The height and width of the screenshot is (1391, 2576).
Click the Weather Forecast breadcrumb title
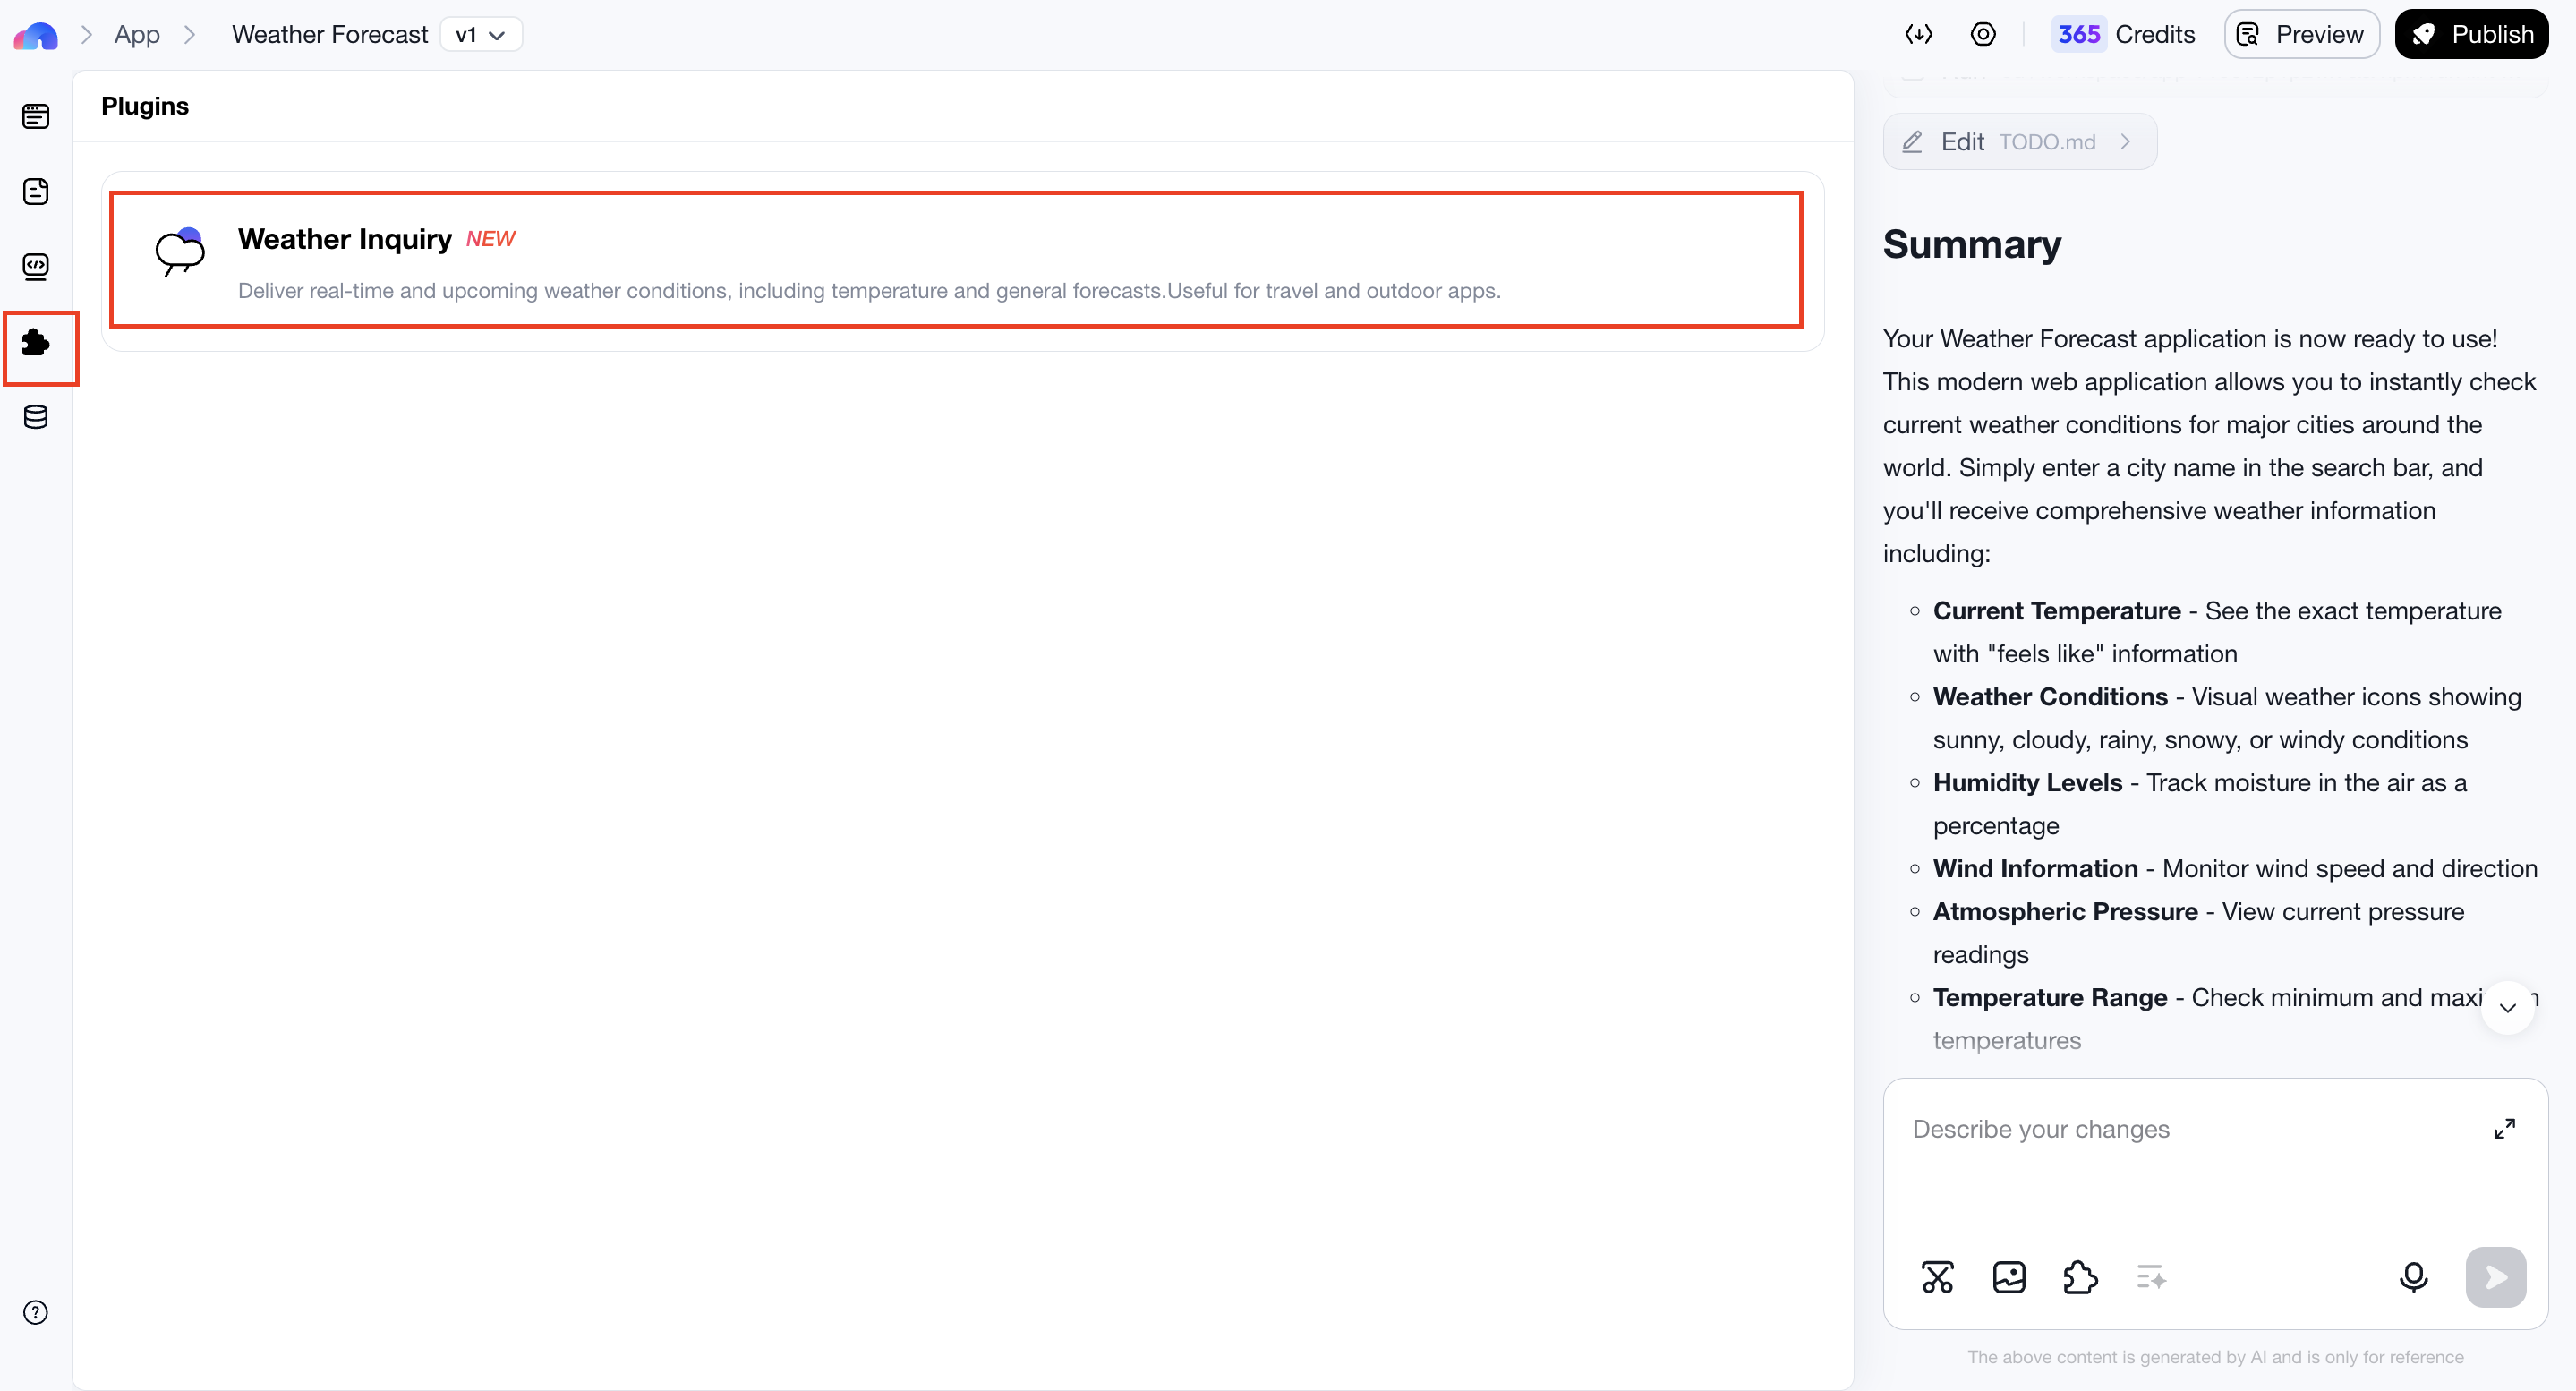329,35
